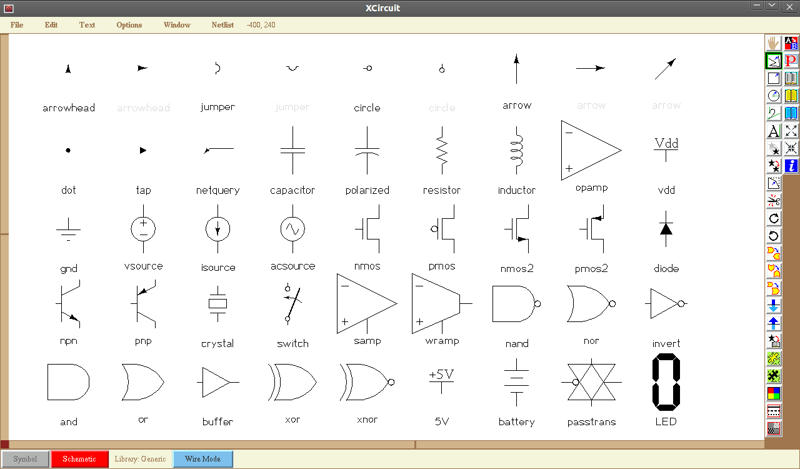This screenshot has width=800, height=469.
Task: Pick the battery symbol from the library
Action: pos(516,382)
